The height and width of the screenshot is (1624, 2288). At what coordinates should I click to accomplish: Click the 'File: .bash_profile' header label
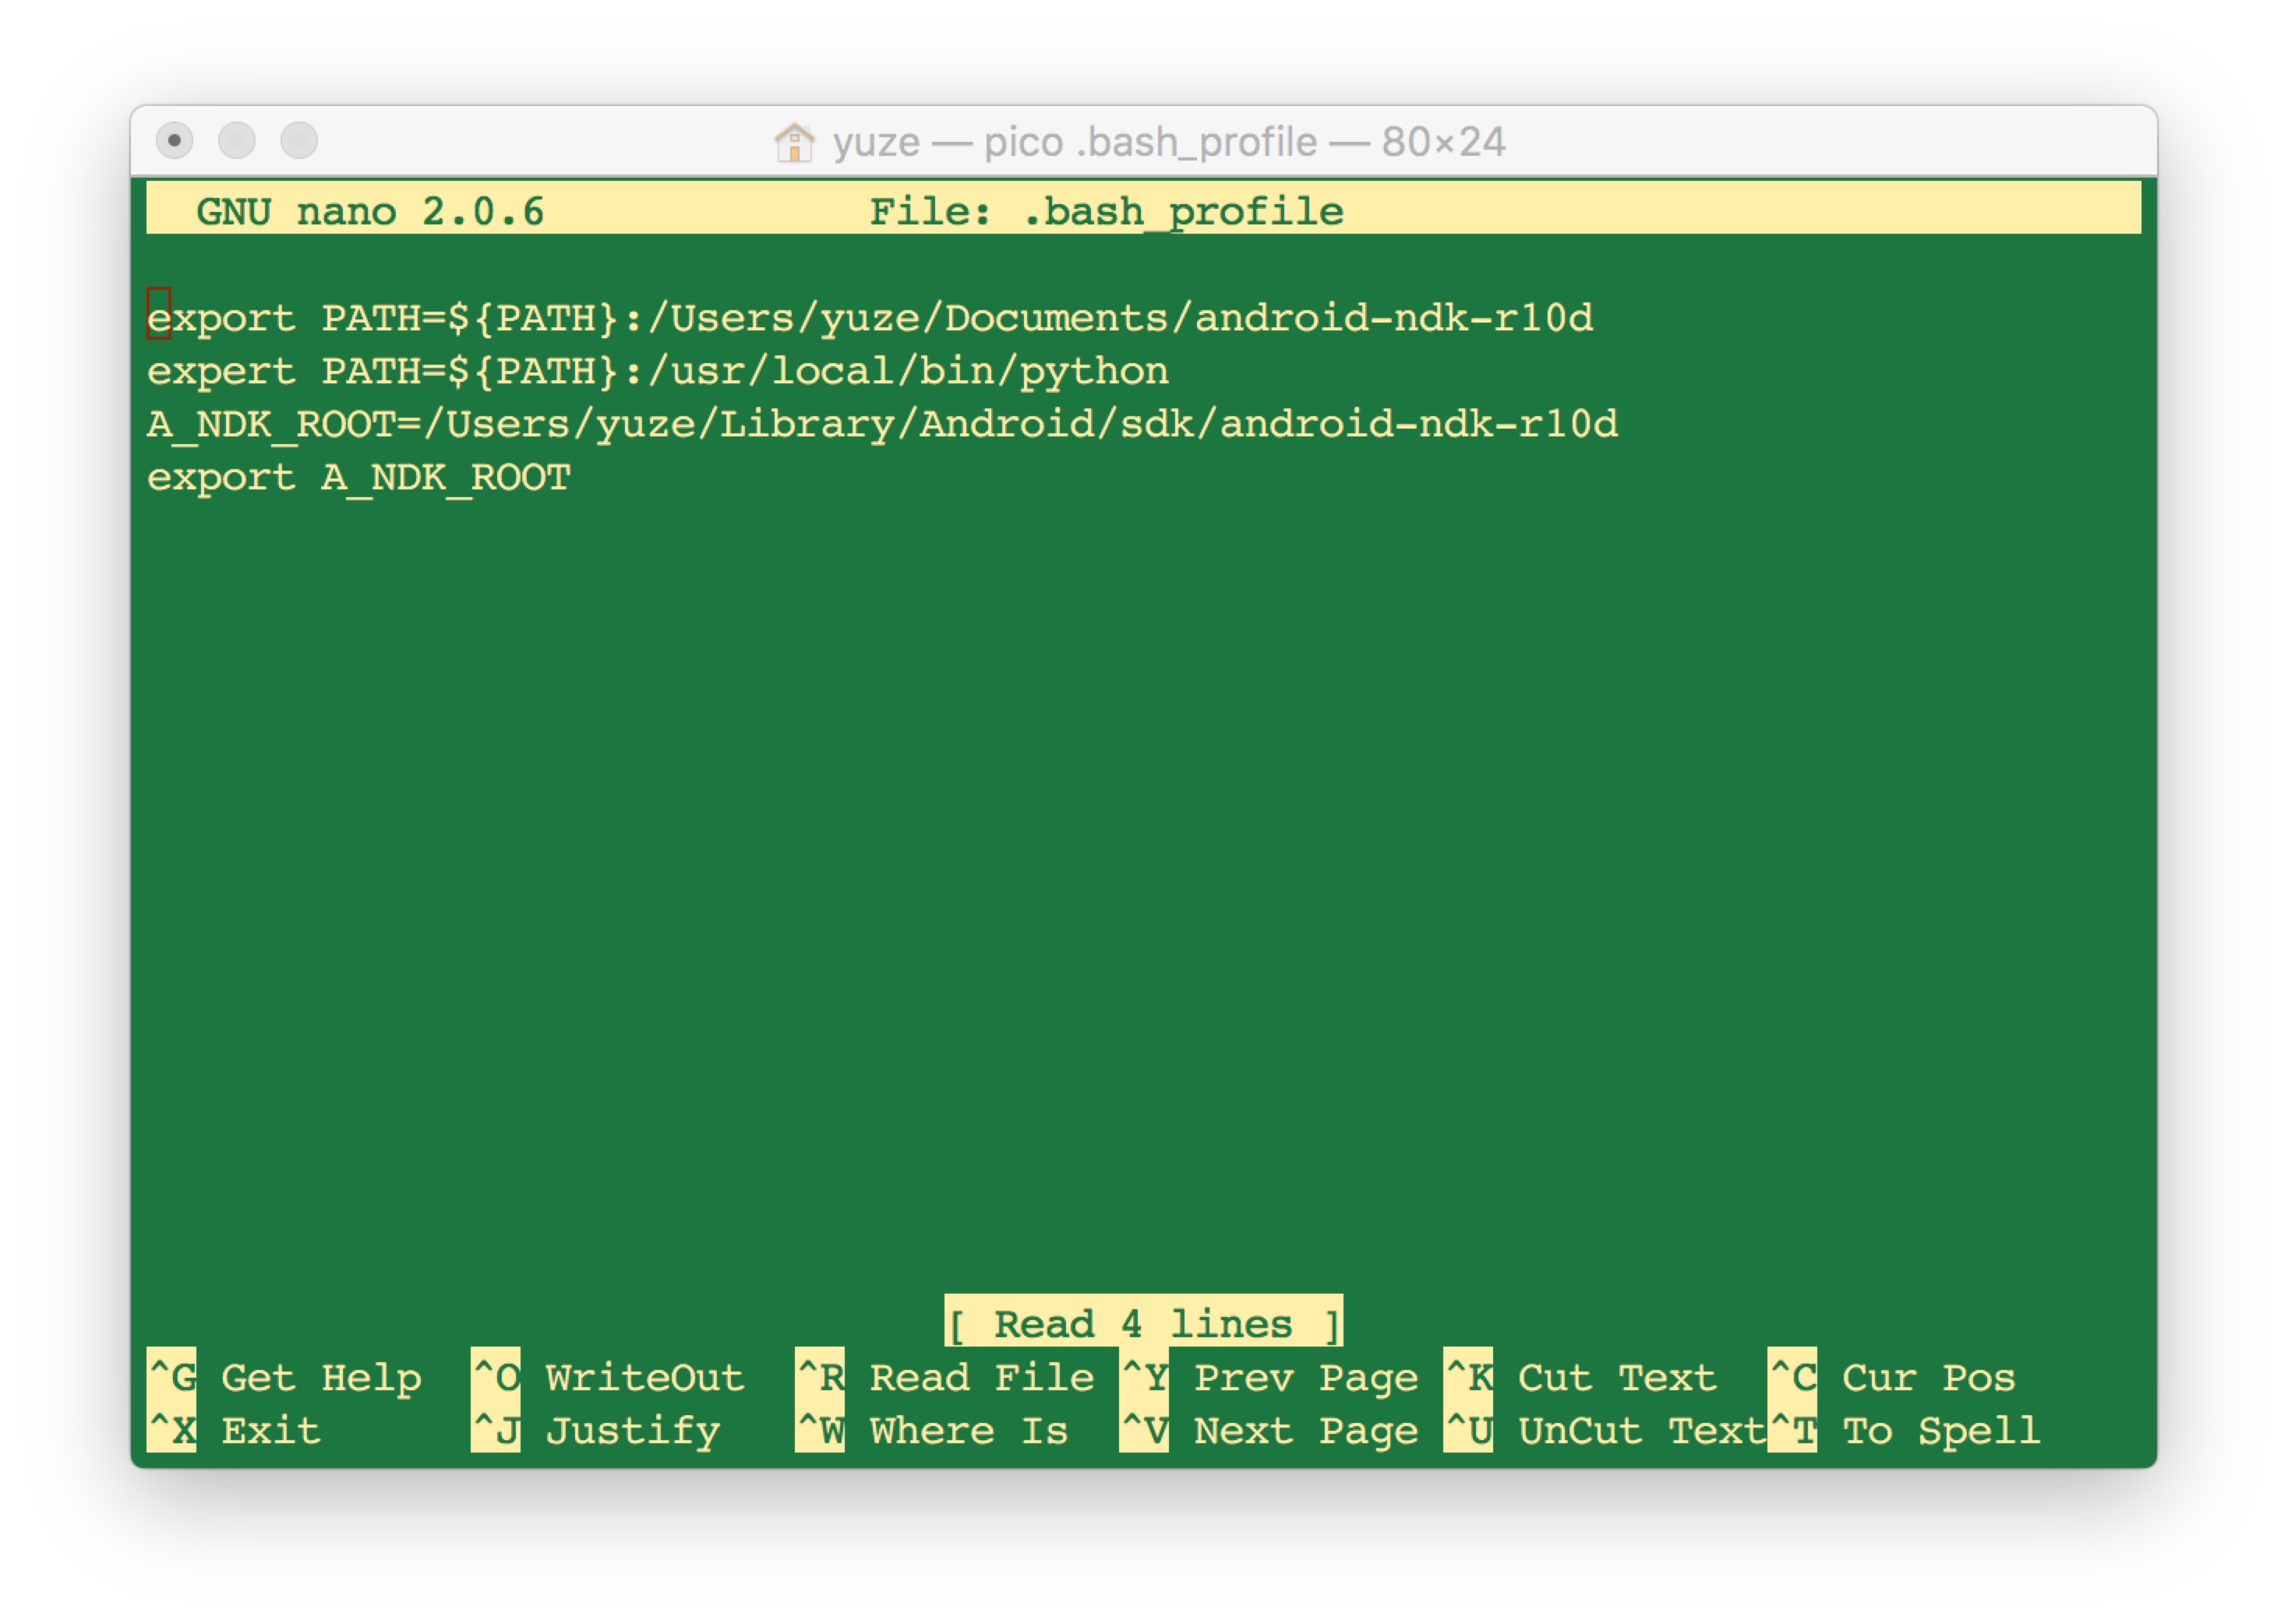(1106, 212)
